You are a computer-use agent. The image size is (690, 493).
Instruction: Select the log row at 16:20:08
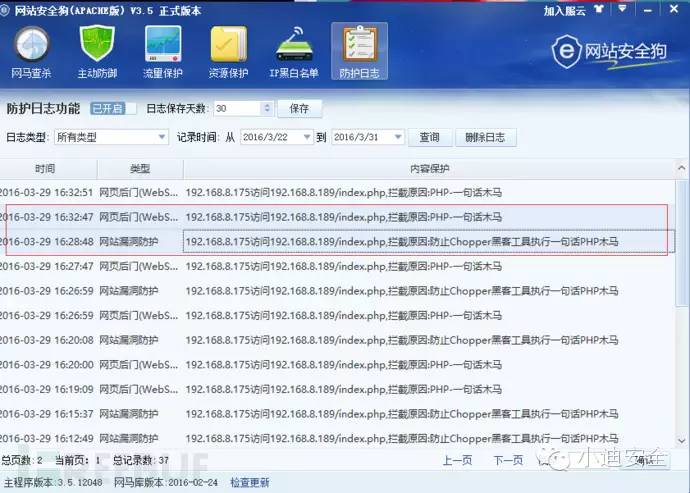(337, 340)
